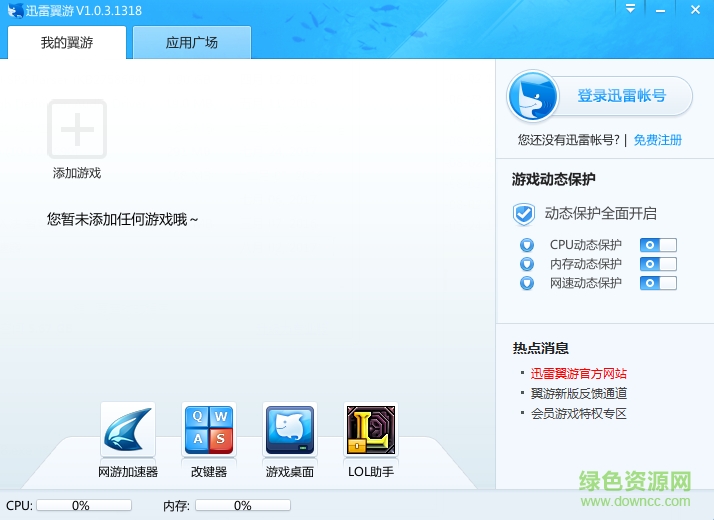The width and height of the screenshot is (714, 520).
Task: Launch the 改键器 QWAS key remapper icon
Action: tap(209, 429)
